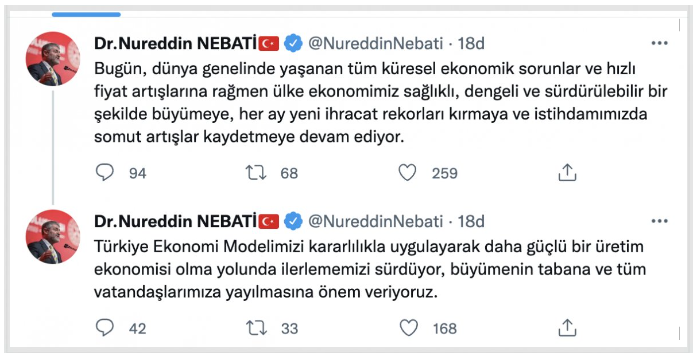
Task: Open the three-dot menu of second tweet
Action: click(659, 221)
